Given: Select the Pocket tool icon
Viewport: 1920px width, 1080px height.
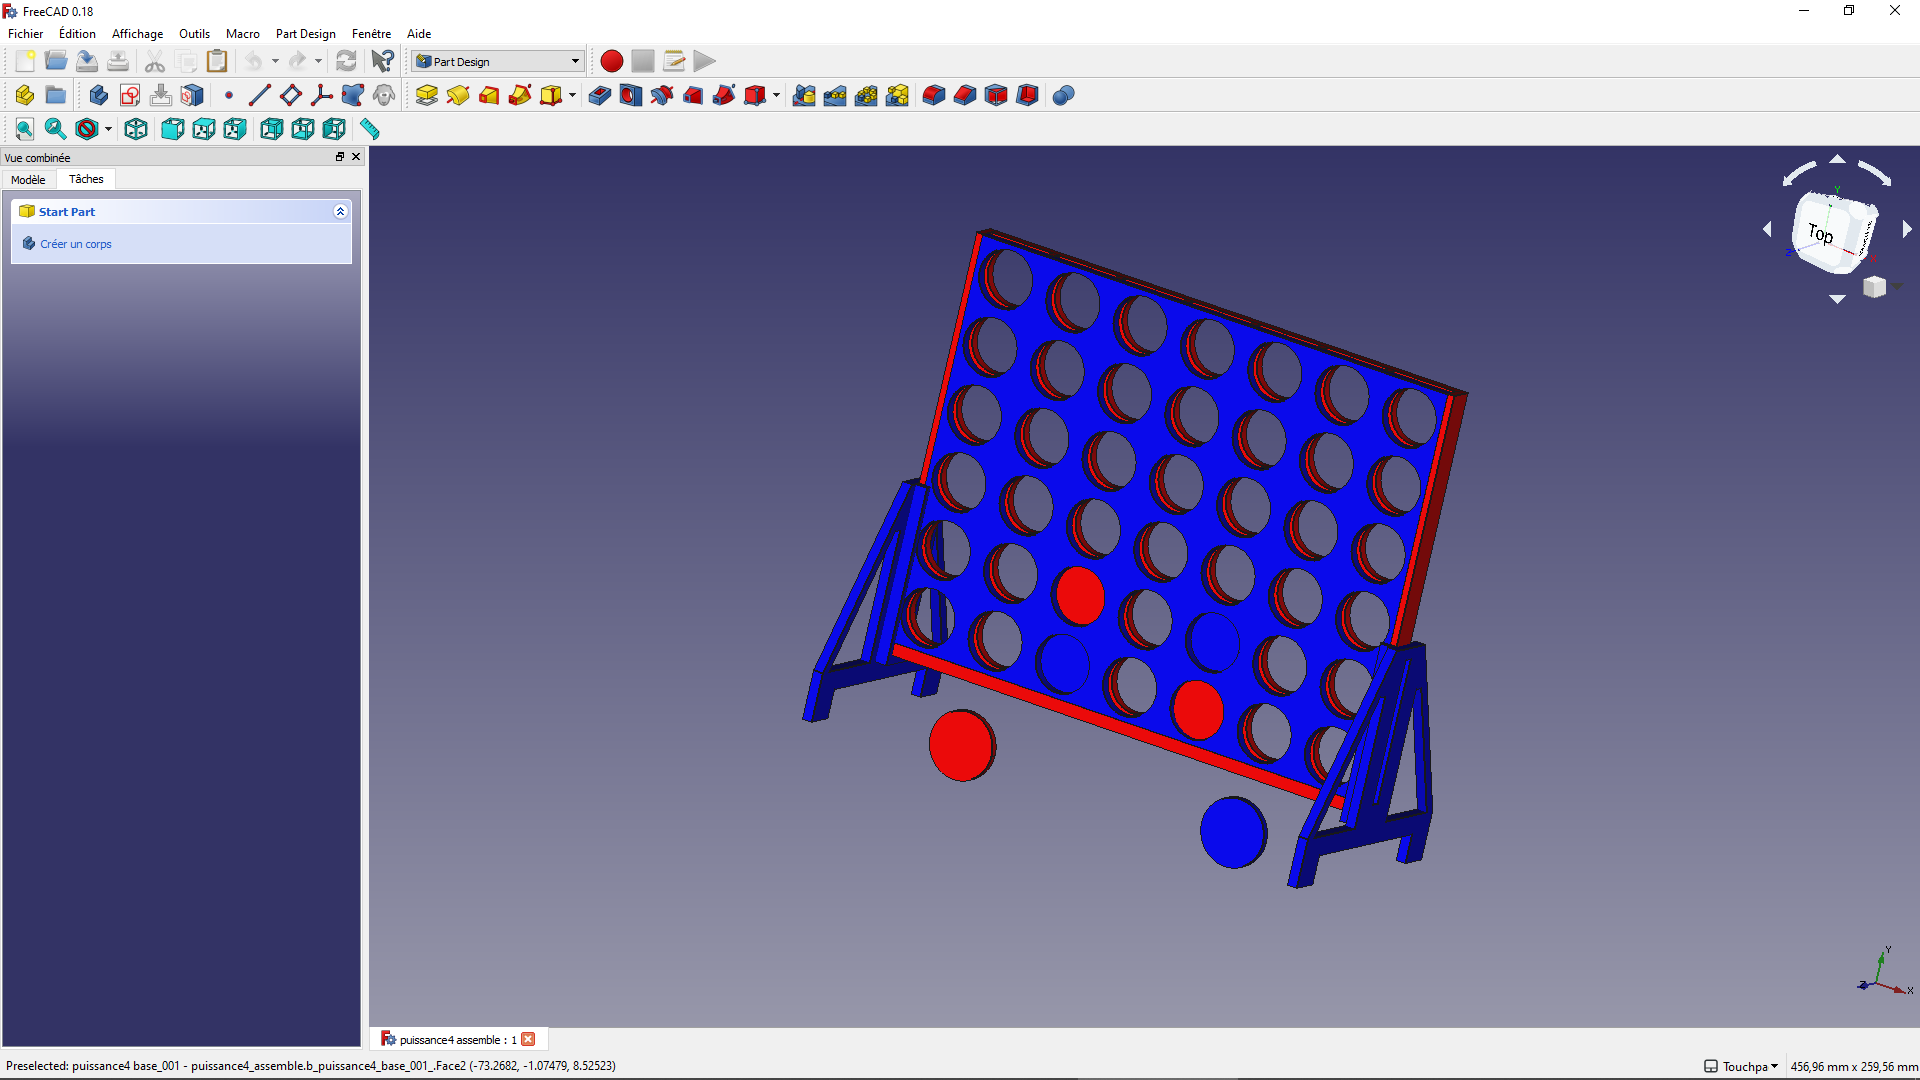Looking at the screenshot, I should (600, 95).
